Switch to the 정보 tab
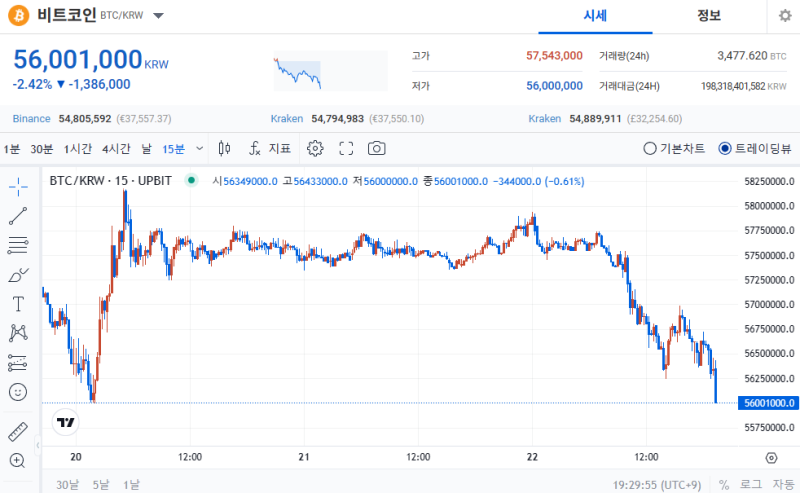Screen dimensions: 800x493 709,16
